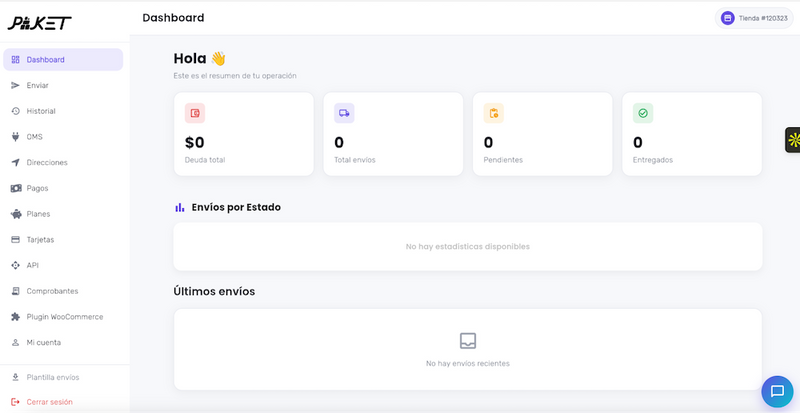The height and width of the screenshot is (413, 800).
Task: Download Plantilla envíos template link
Action: tap(63, 377)
